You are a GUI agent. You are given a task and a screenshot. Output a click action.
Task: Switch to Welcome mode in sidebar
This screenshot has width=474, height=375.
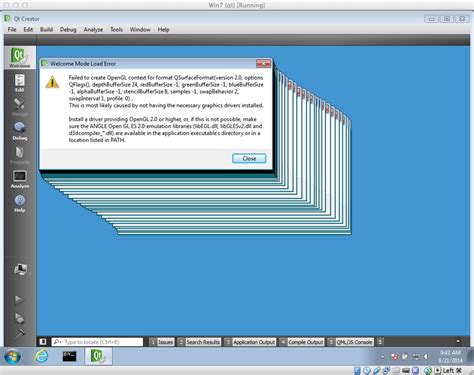coord(20,58)
